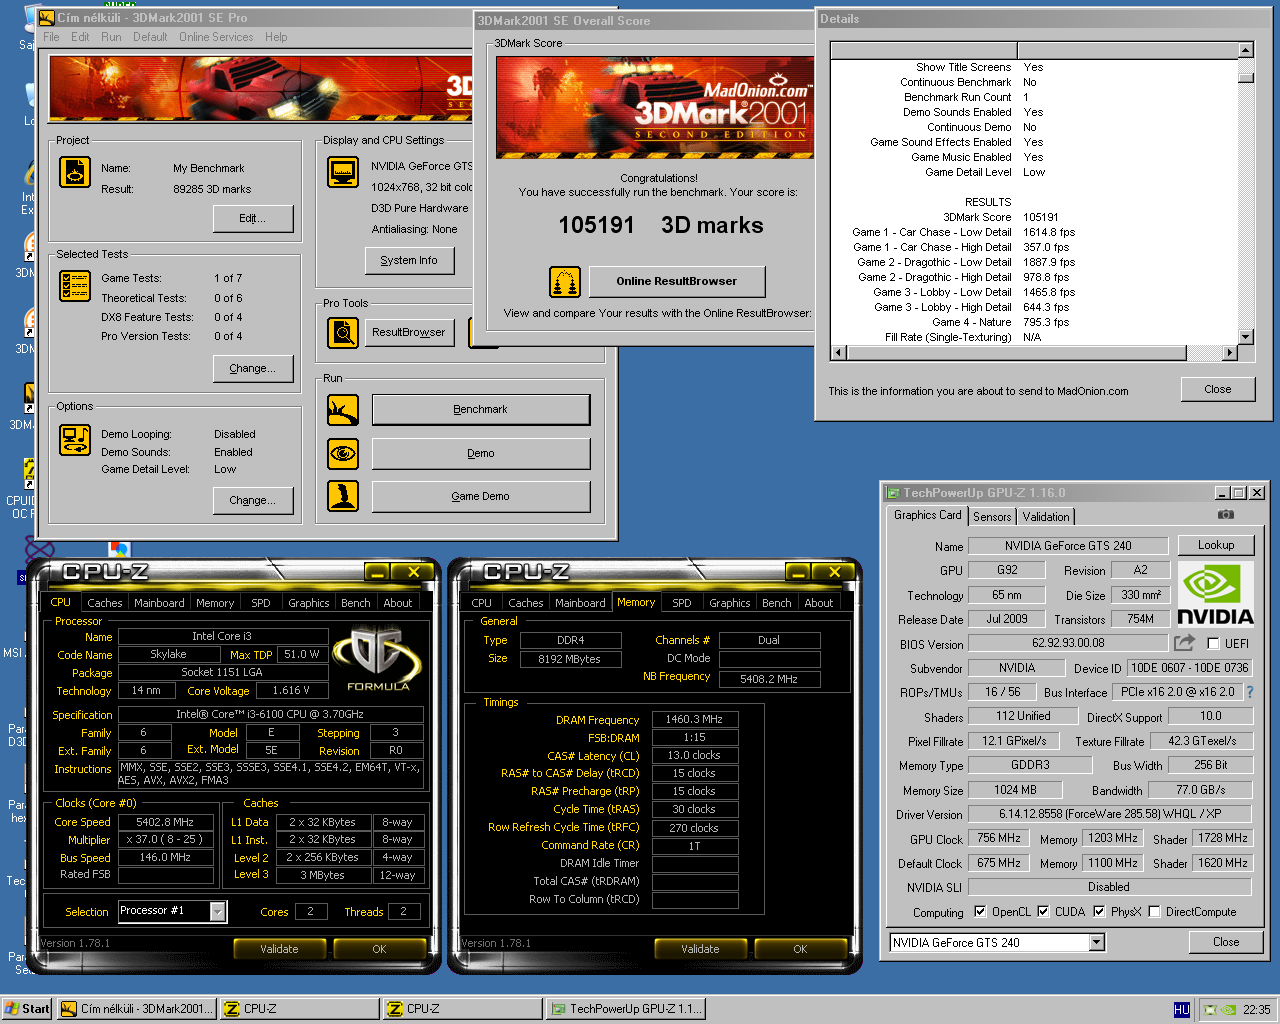Viewport: 1280px width, 1024px height.
Task: Click the Online ResultBrowser button
Action: click(677, 281)
